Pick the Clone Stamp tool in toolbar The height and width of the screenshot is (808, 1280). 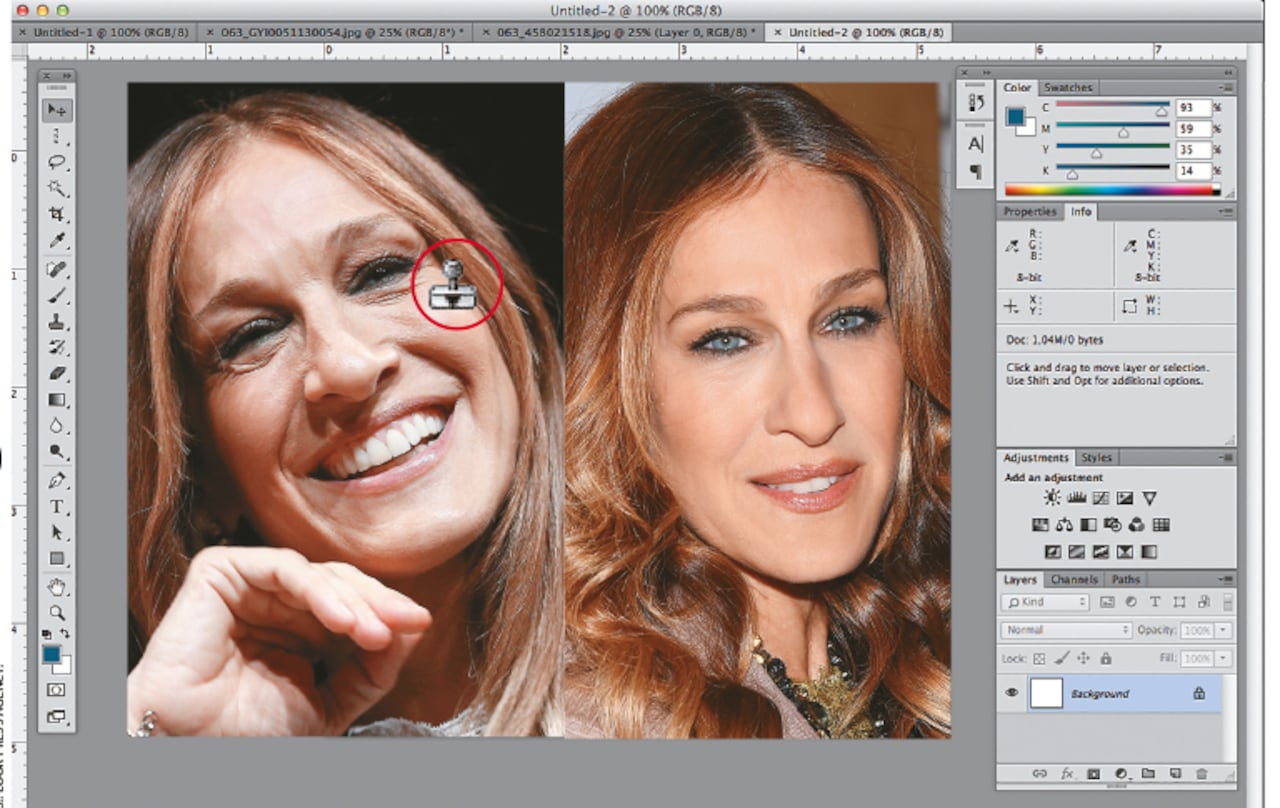pyautogui.click(x=57, y=322)
